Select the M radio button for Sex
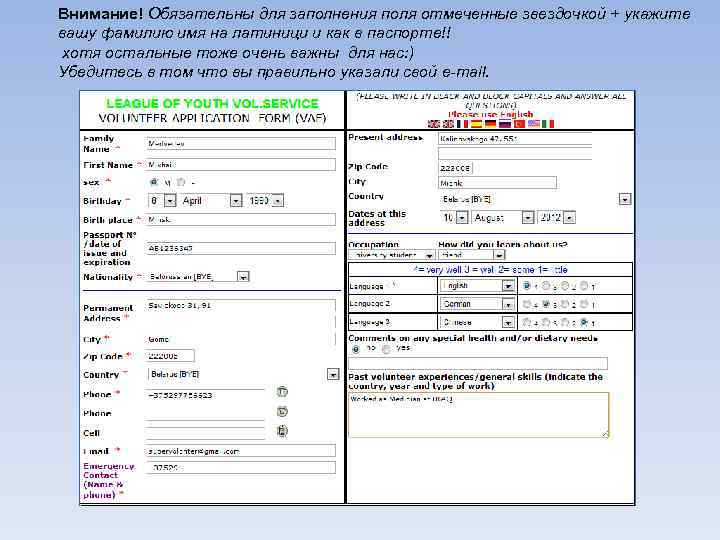Screen dimensions: 720x540 click(x=154, y=182)
